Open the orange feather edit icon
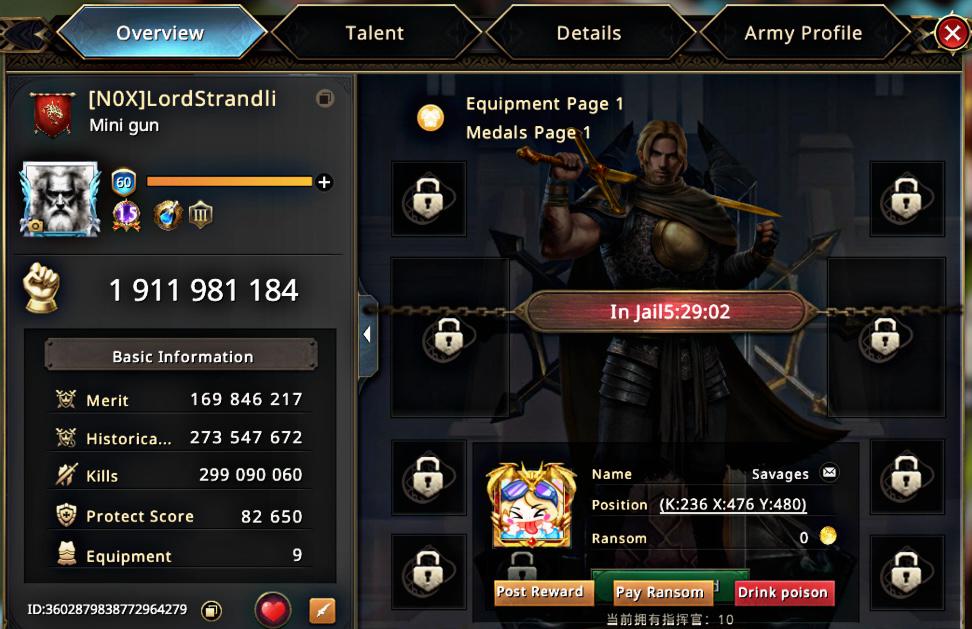The width and height of the screenshot is (972, 629). (322, 611)
